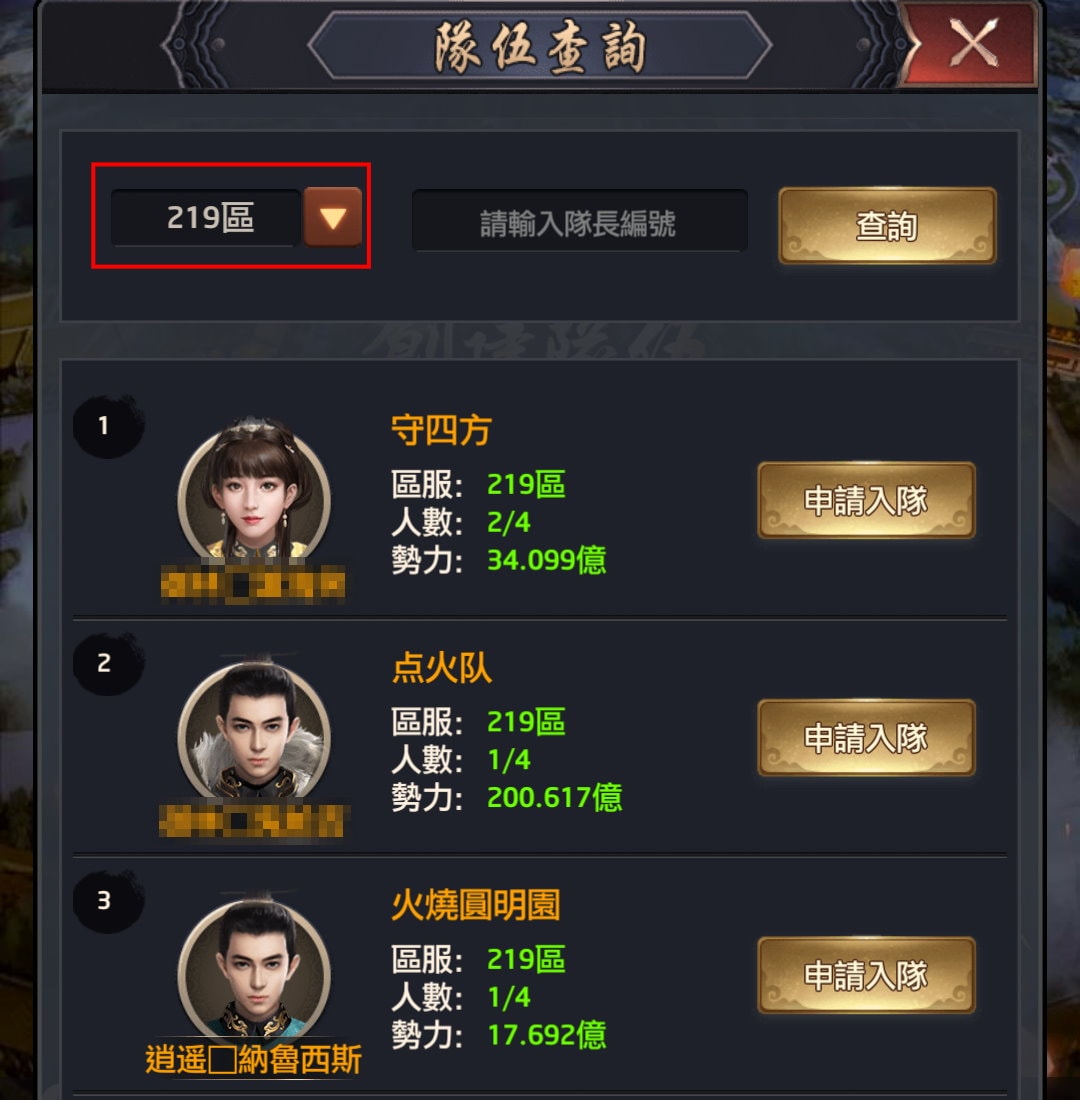Click the avatar of team 火燒圓明園
1080x1100 pixels.
coord(254,968)
